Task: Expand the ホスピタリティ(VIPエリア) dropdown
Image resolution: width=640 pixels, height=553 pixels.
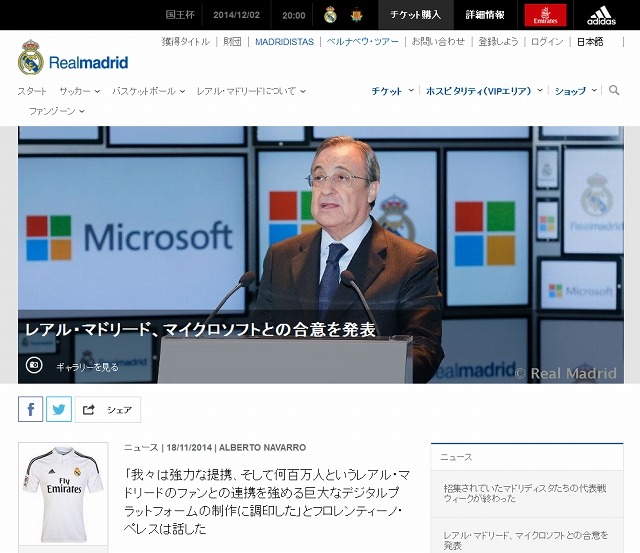Action: click(484, 91)
